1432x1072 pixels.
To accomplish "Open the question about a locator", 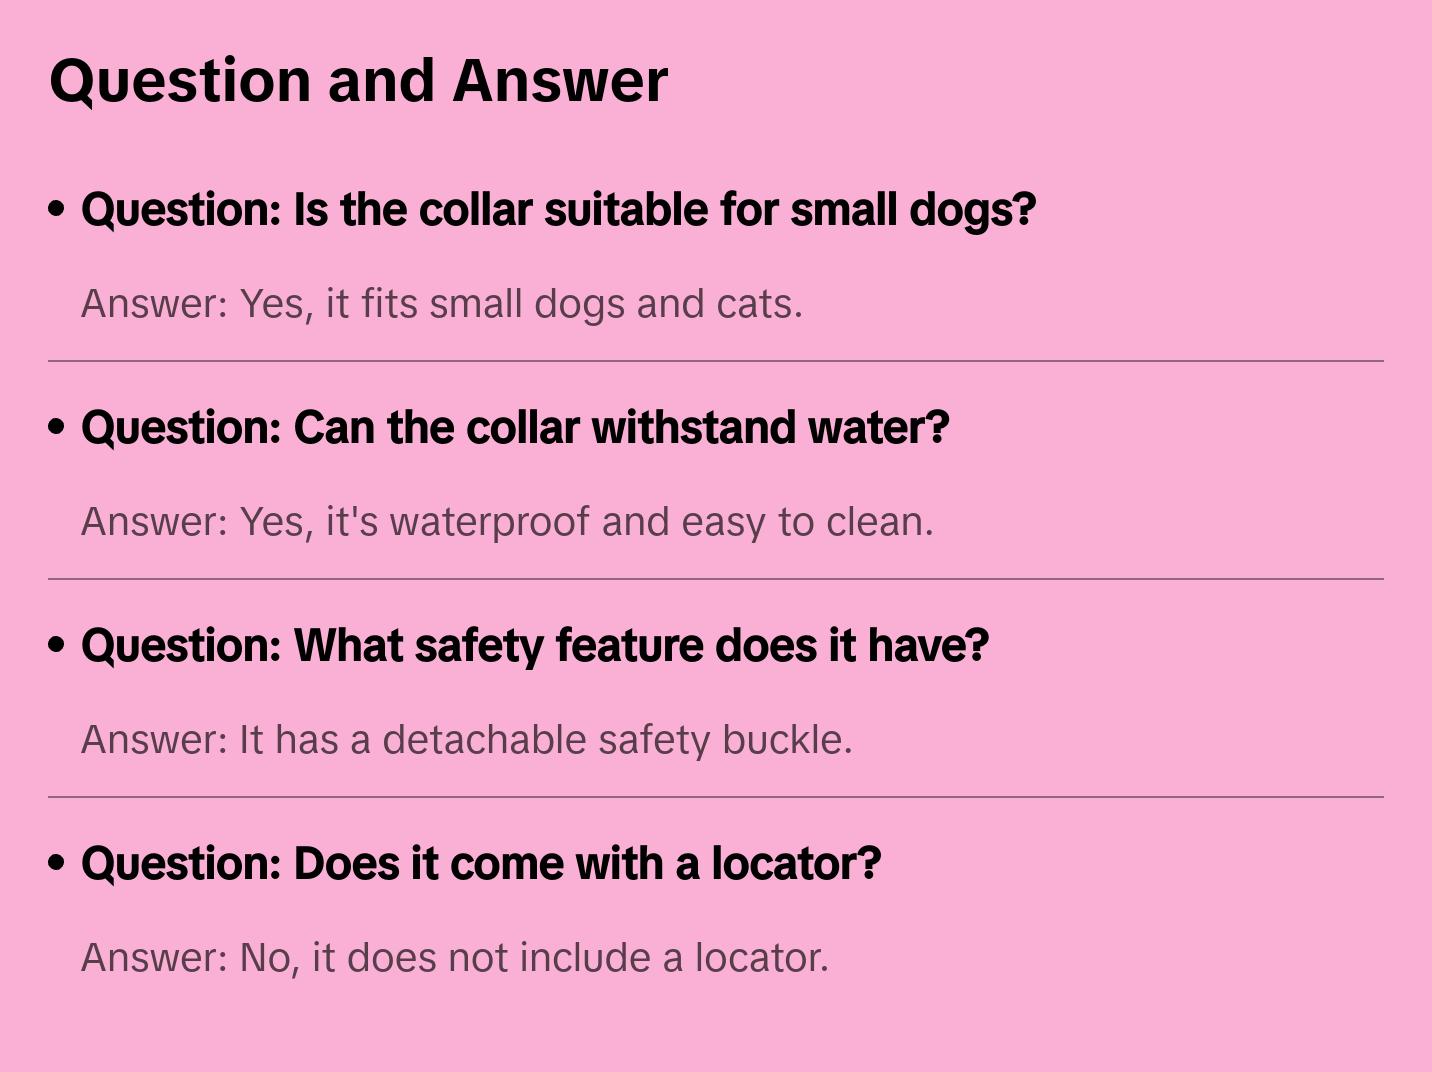I will [x=480, y=864].
